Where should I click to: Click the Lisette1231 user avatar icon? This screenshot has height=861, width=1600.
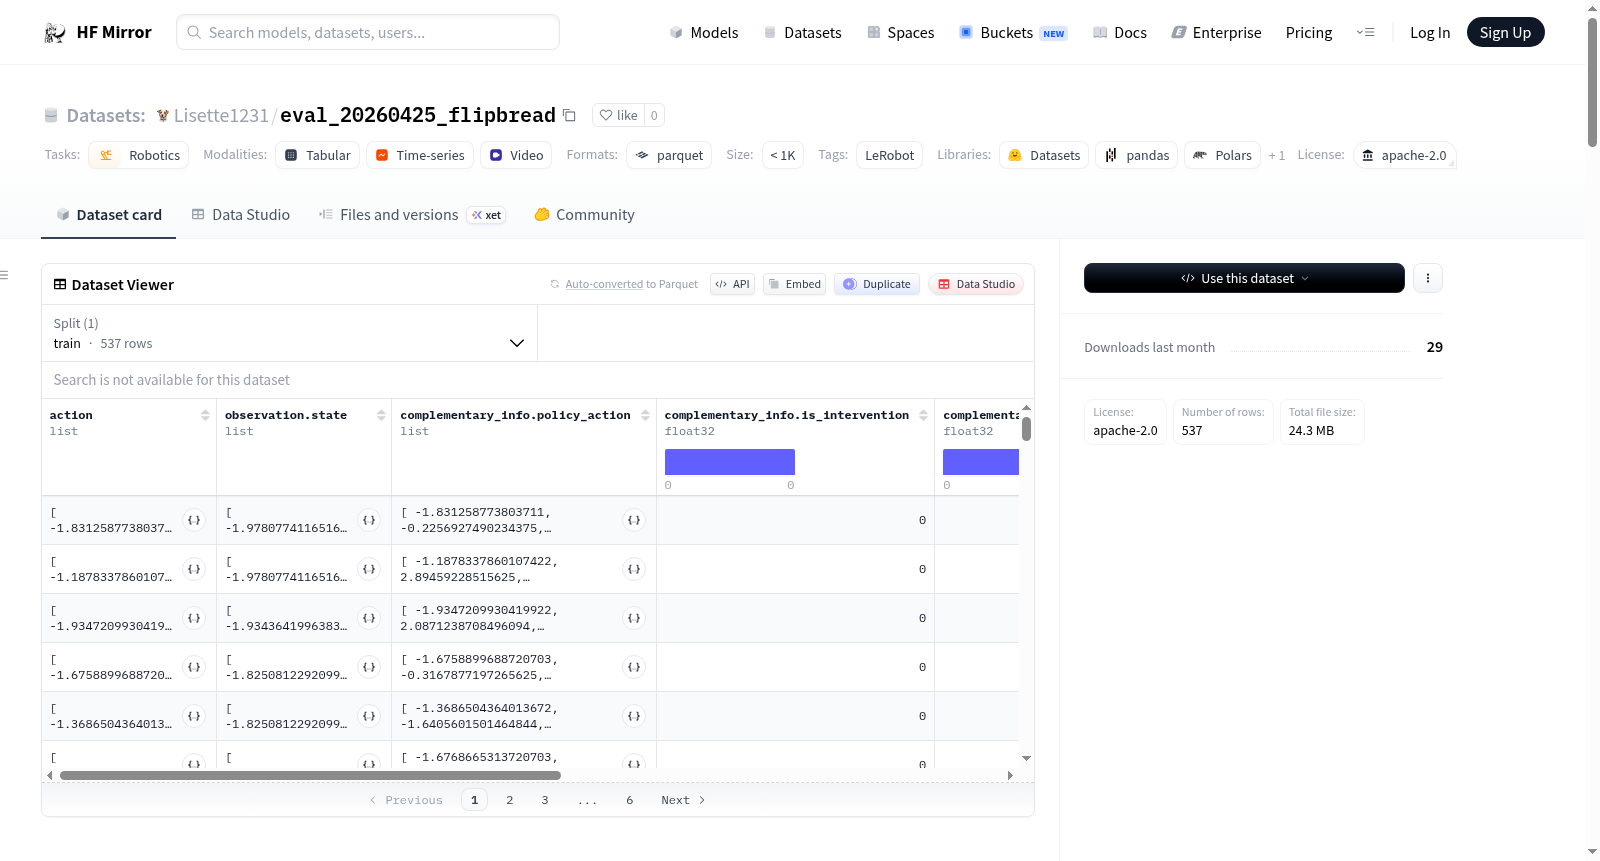tap(163, 115)
